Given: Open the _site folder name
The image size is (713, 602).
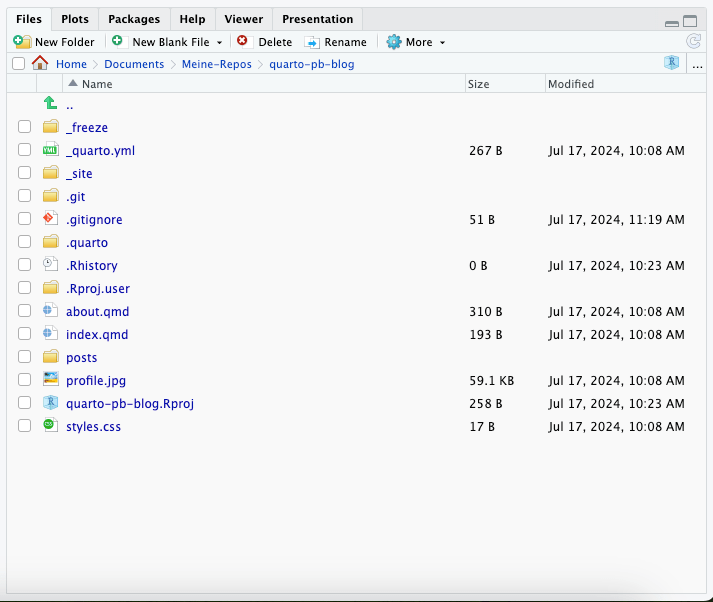Looking at the screenshot, I should coord(79,174).
